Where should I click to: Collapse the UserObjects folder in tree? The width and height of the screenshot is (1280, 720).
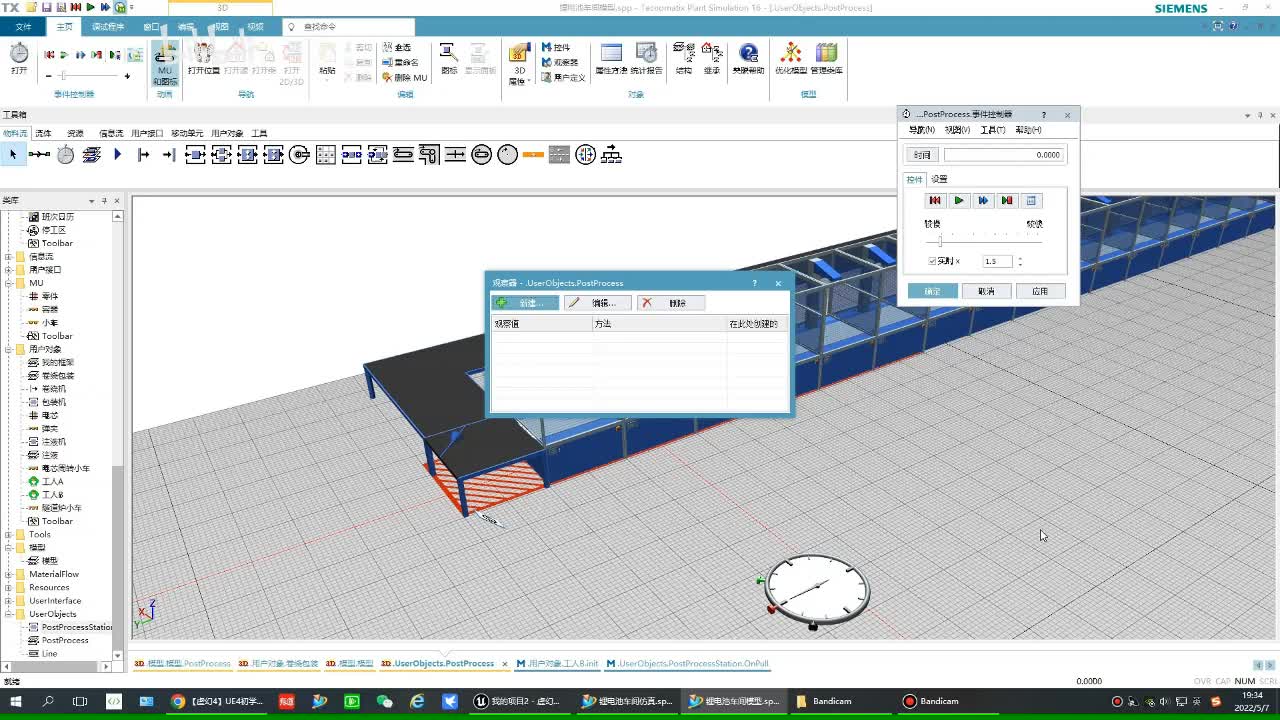tap(9, 614)
